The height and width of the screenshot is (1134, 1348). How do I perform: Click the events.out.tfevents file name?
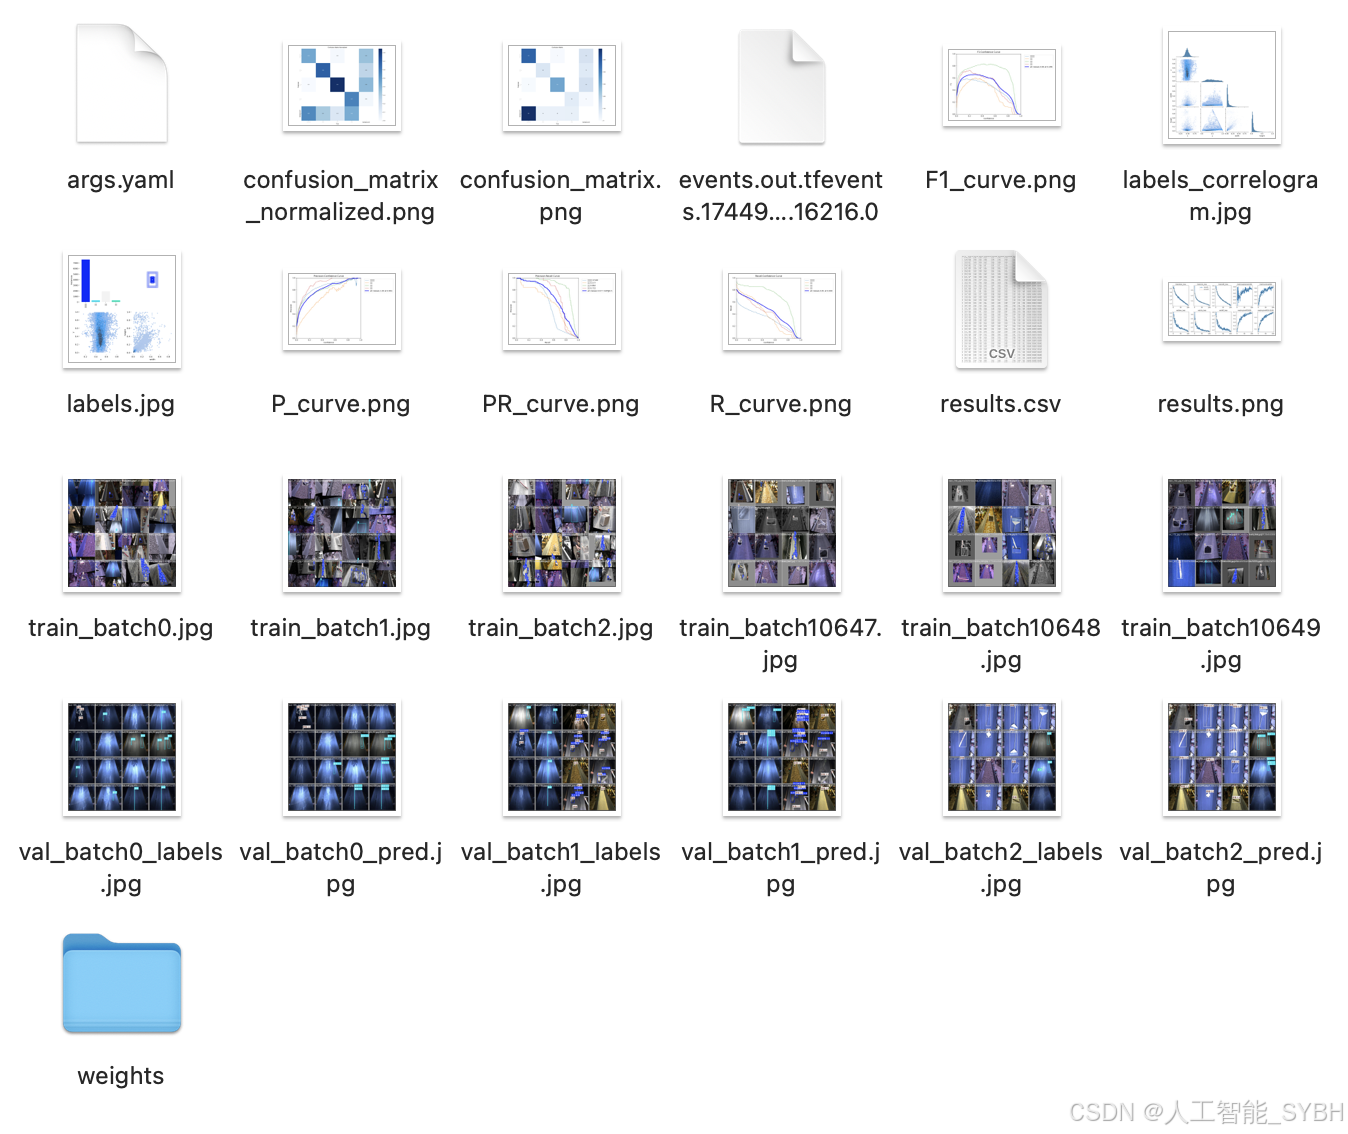tap(781, 196)
